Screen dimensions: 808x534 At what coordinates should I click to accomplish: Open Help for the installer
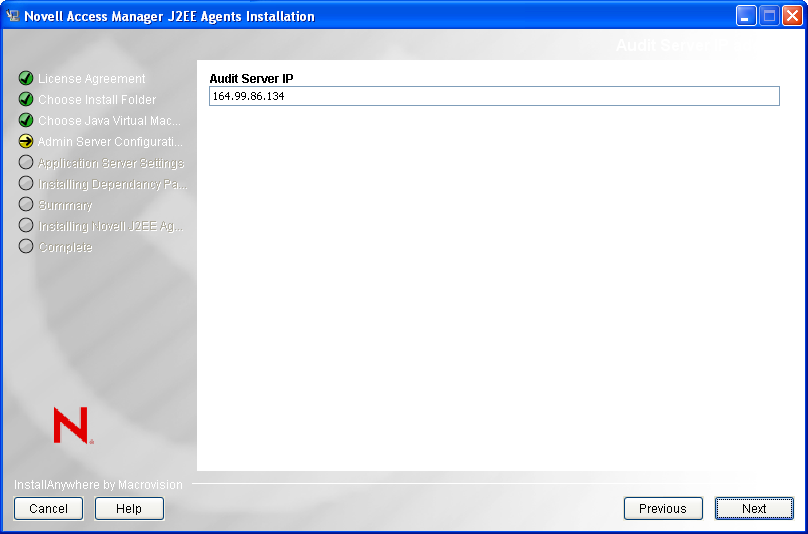tap(129, 508)
